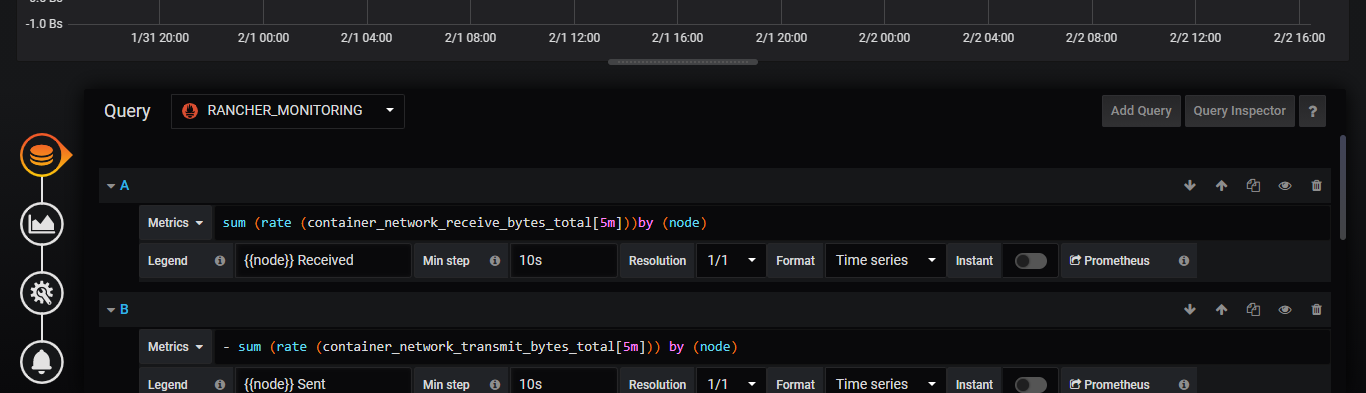Click Add Query button
Screen dimensions: 1366x393
point(1141,111)
